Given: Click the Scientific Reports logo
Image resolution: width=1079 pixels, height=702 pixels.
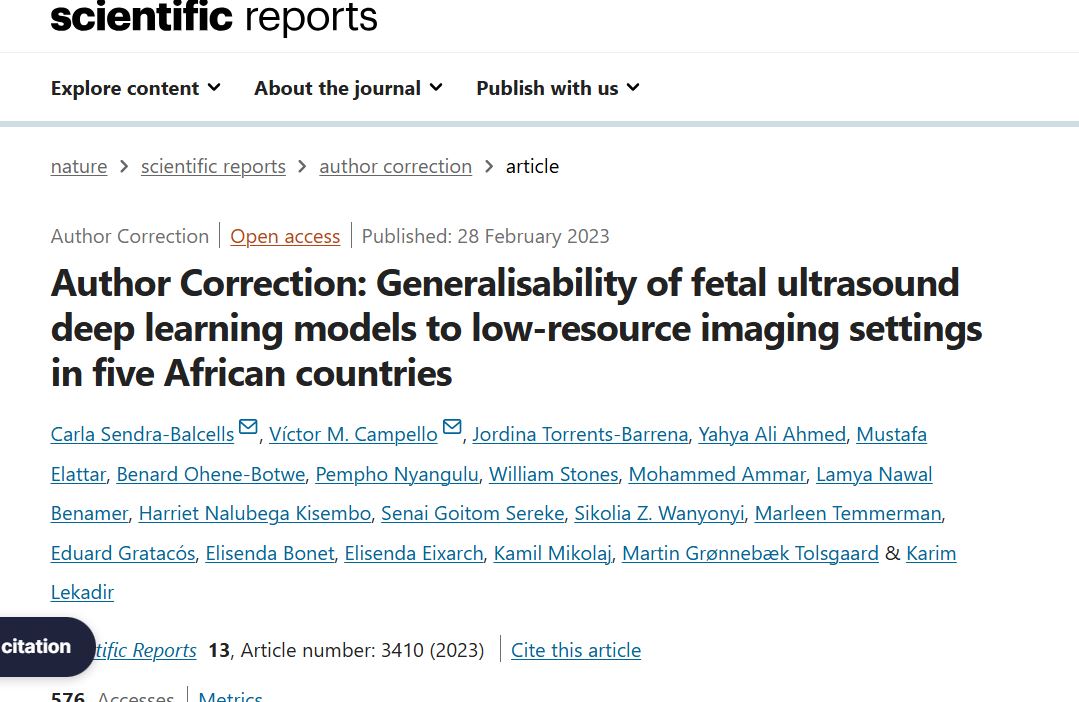Looking at the screenshot, I should pyautogui.click(x=214, y=17).
